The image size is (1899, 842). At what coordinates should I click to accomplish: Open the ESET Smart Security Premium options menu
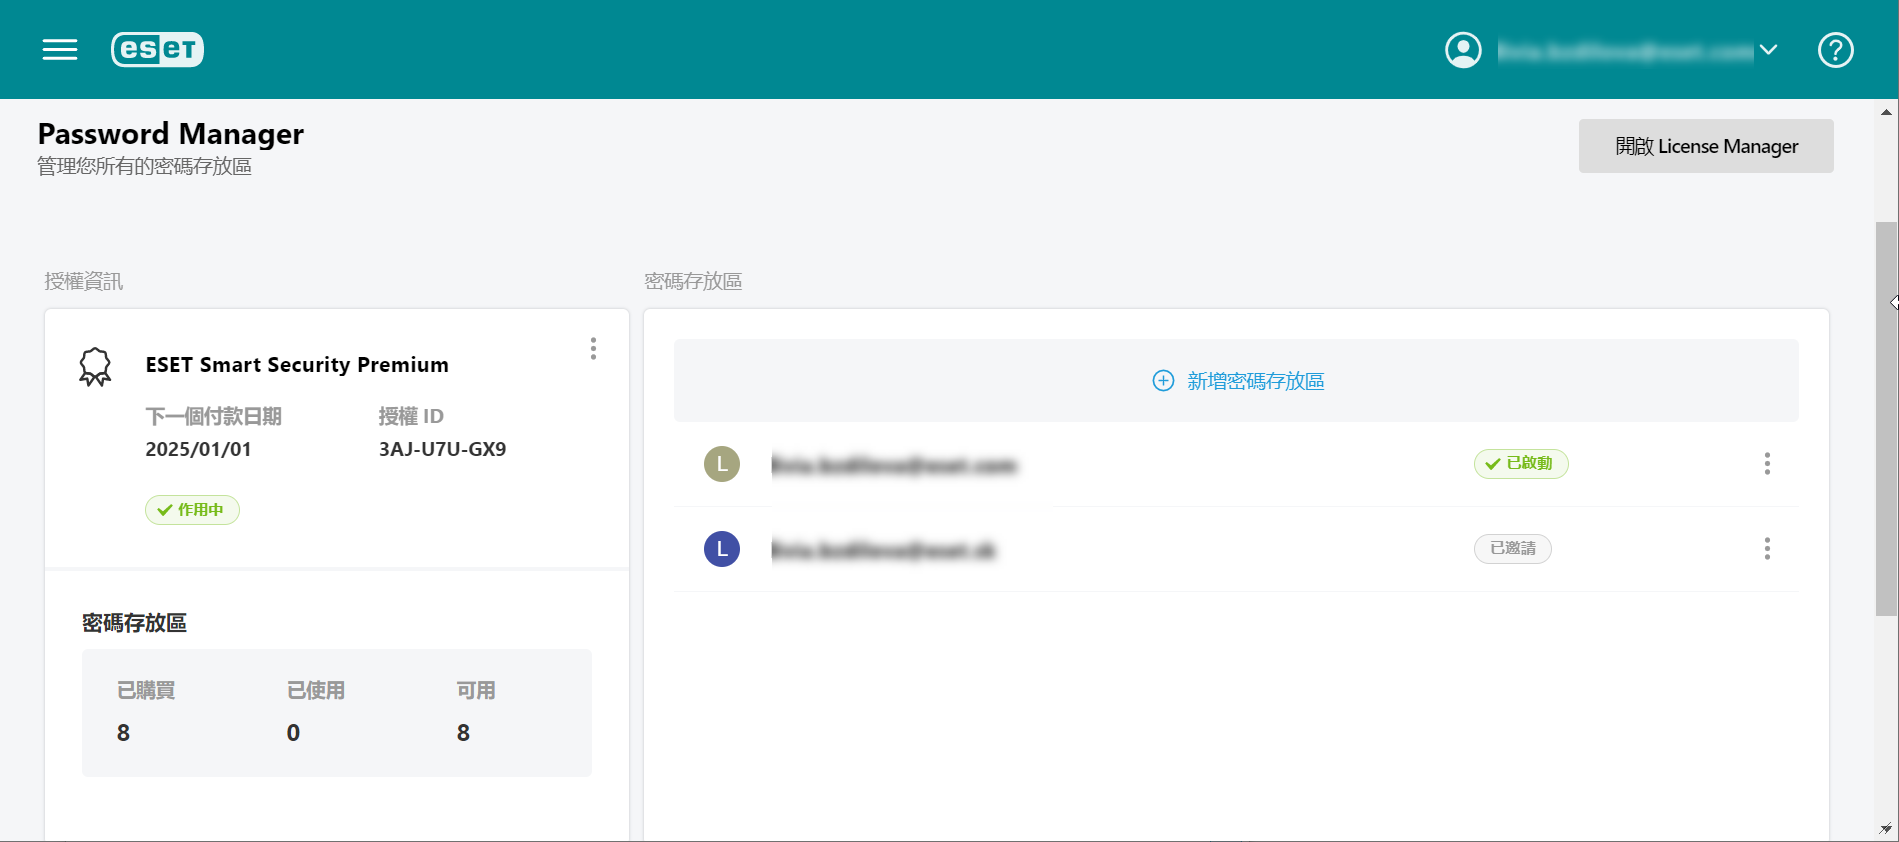click(593, 348)
